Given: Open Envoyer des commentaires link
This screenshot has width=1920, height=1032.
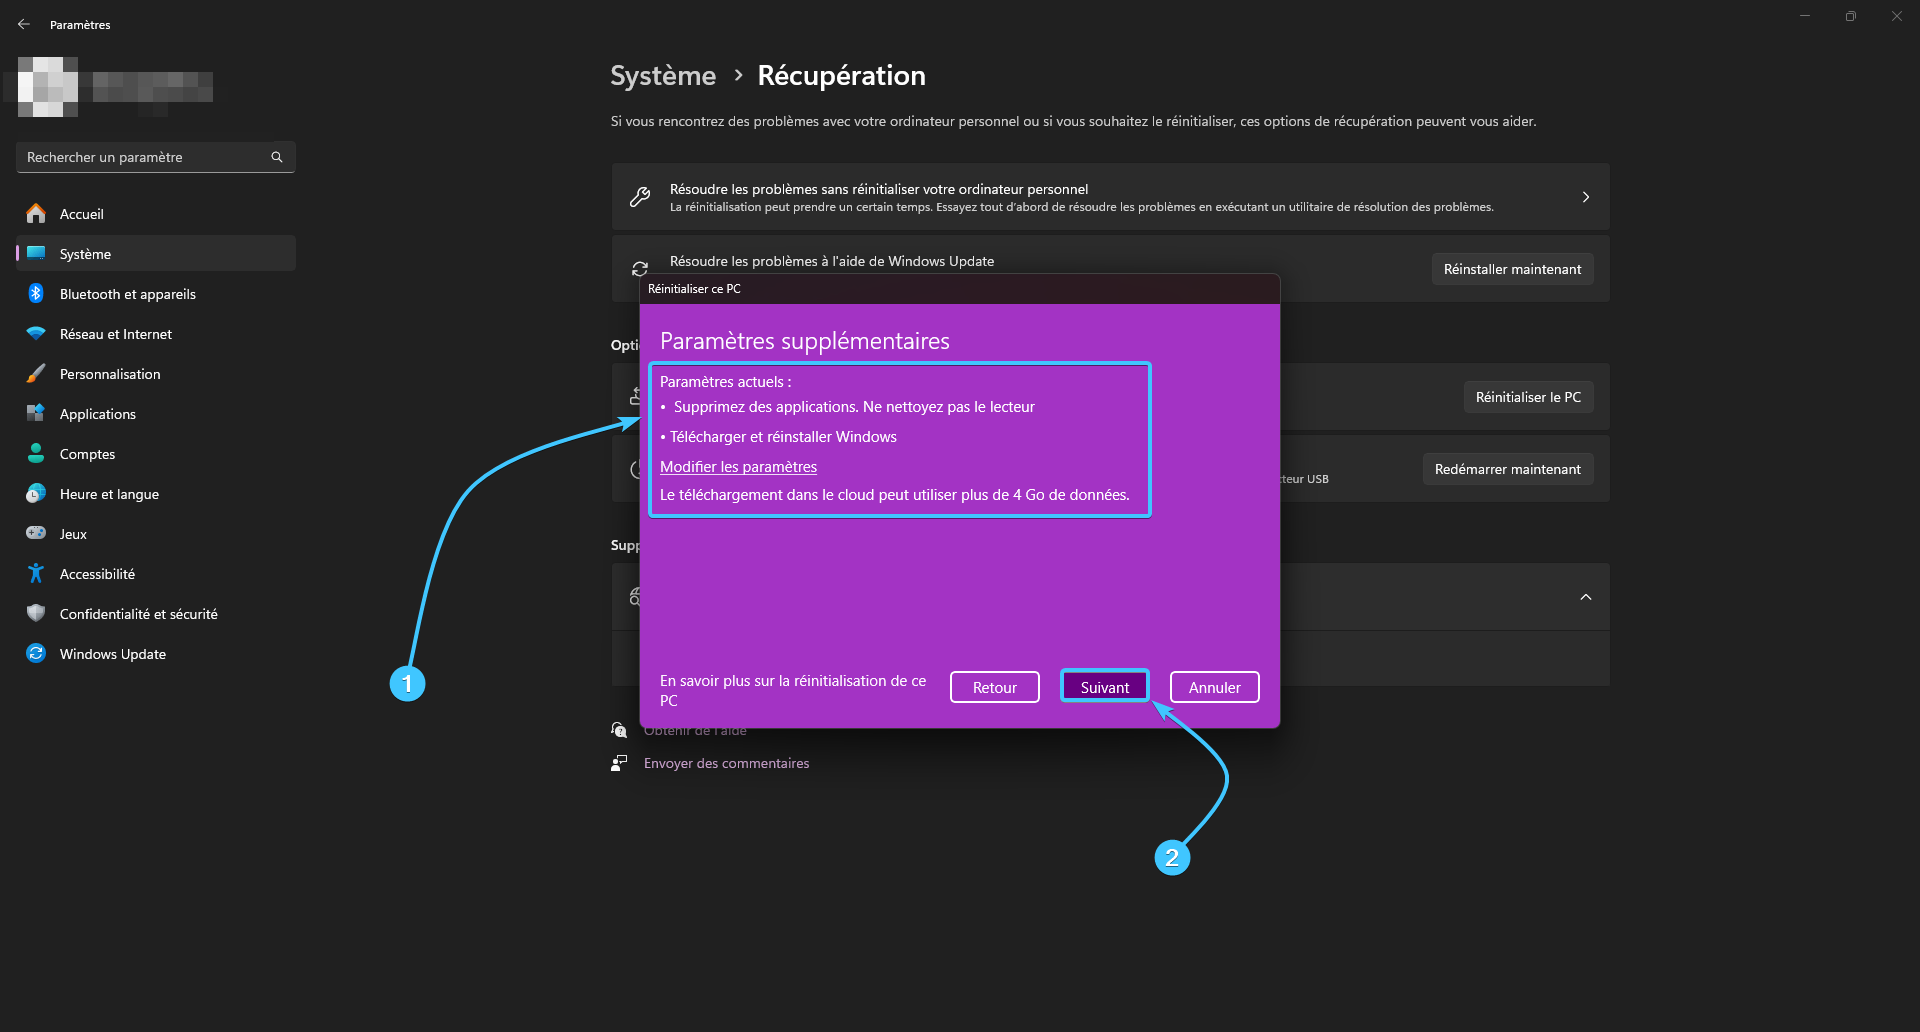Looking at the screenshot, I should pyautogui.click(x=727, y=763).
